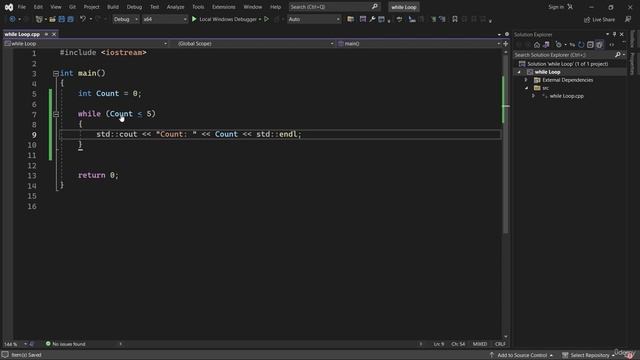Expand External Dependencies node
The image size is (640, 360).
coord(526,80)
